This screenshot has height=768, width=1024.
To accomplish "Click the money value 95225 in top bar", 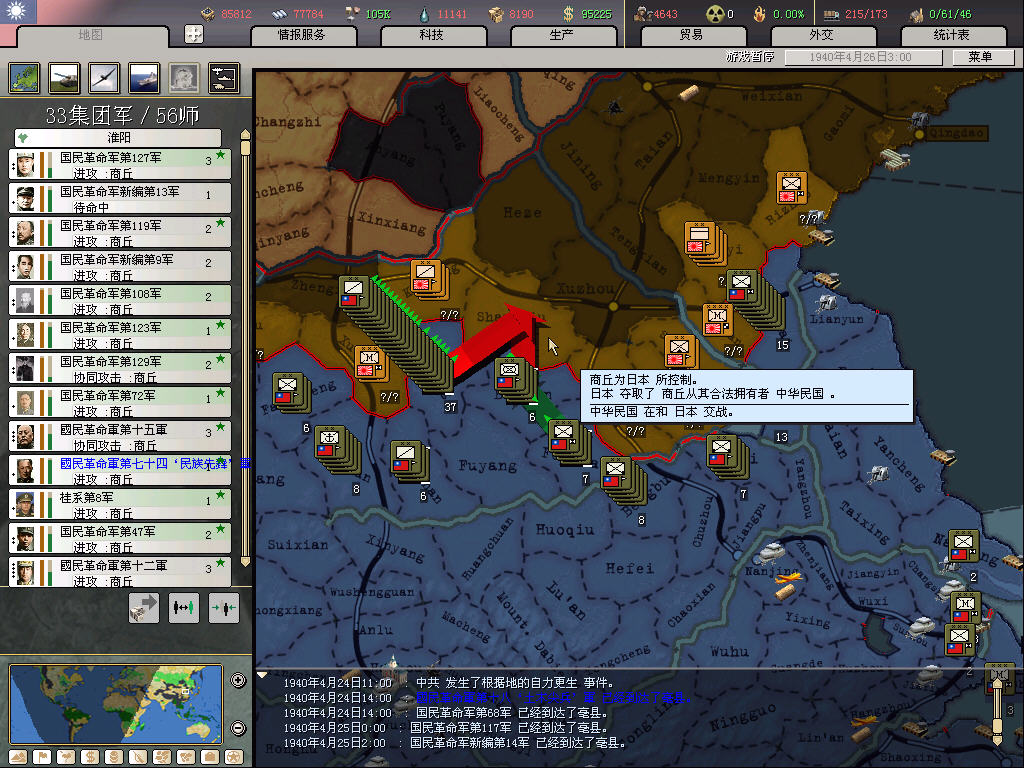I will pyautogui.click(x=596, y=14).
